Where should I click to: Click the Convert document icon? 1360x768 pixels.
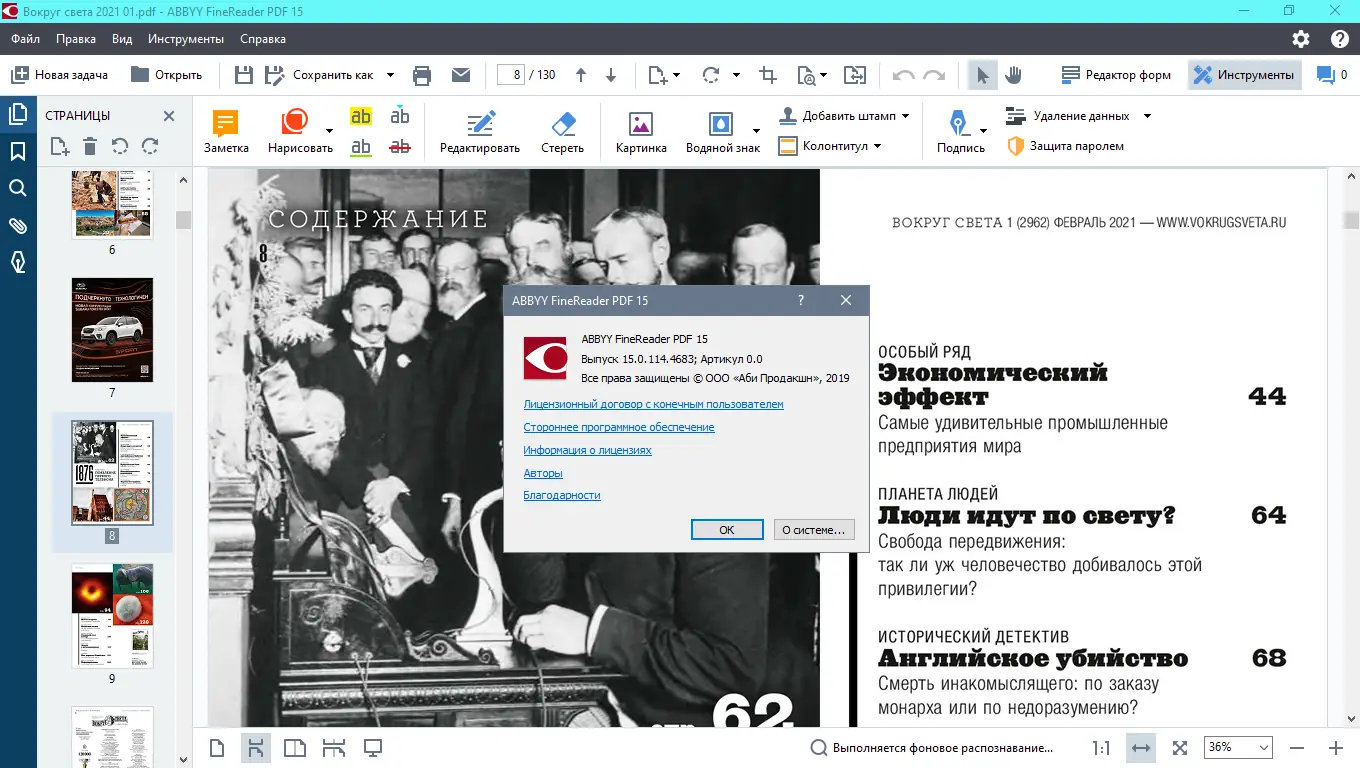pos(854,75)
